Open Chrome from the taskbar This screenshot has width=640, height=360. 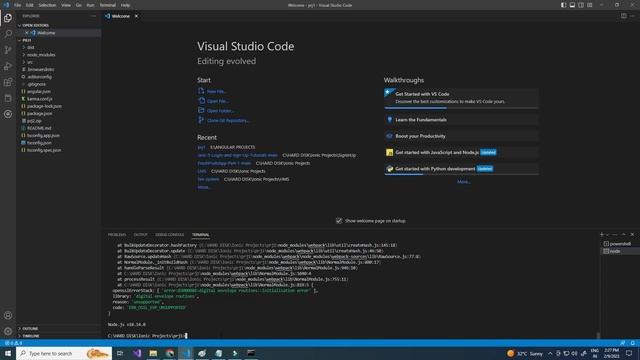tap(170, 353)
